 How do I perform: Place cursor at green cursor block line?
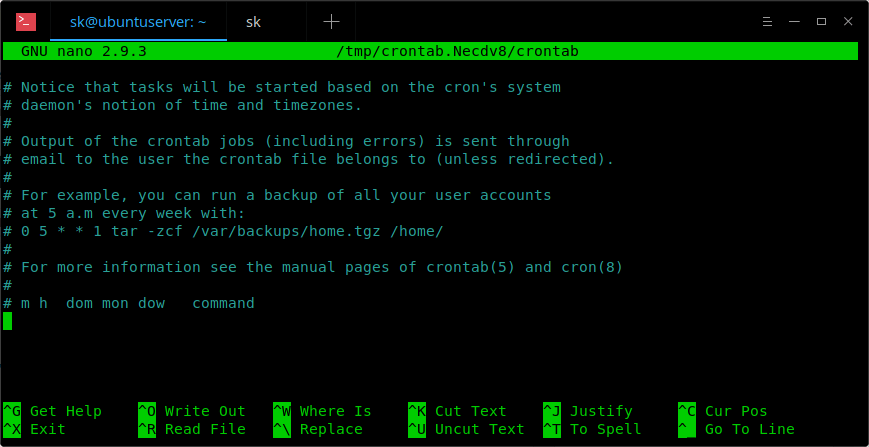click(7, 321)
